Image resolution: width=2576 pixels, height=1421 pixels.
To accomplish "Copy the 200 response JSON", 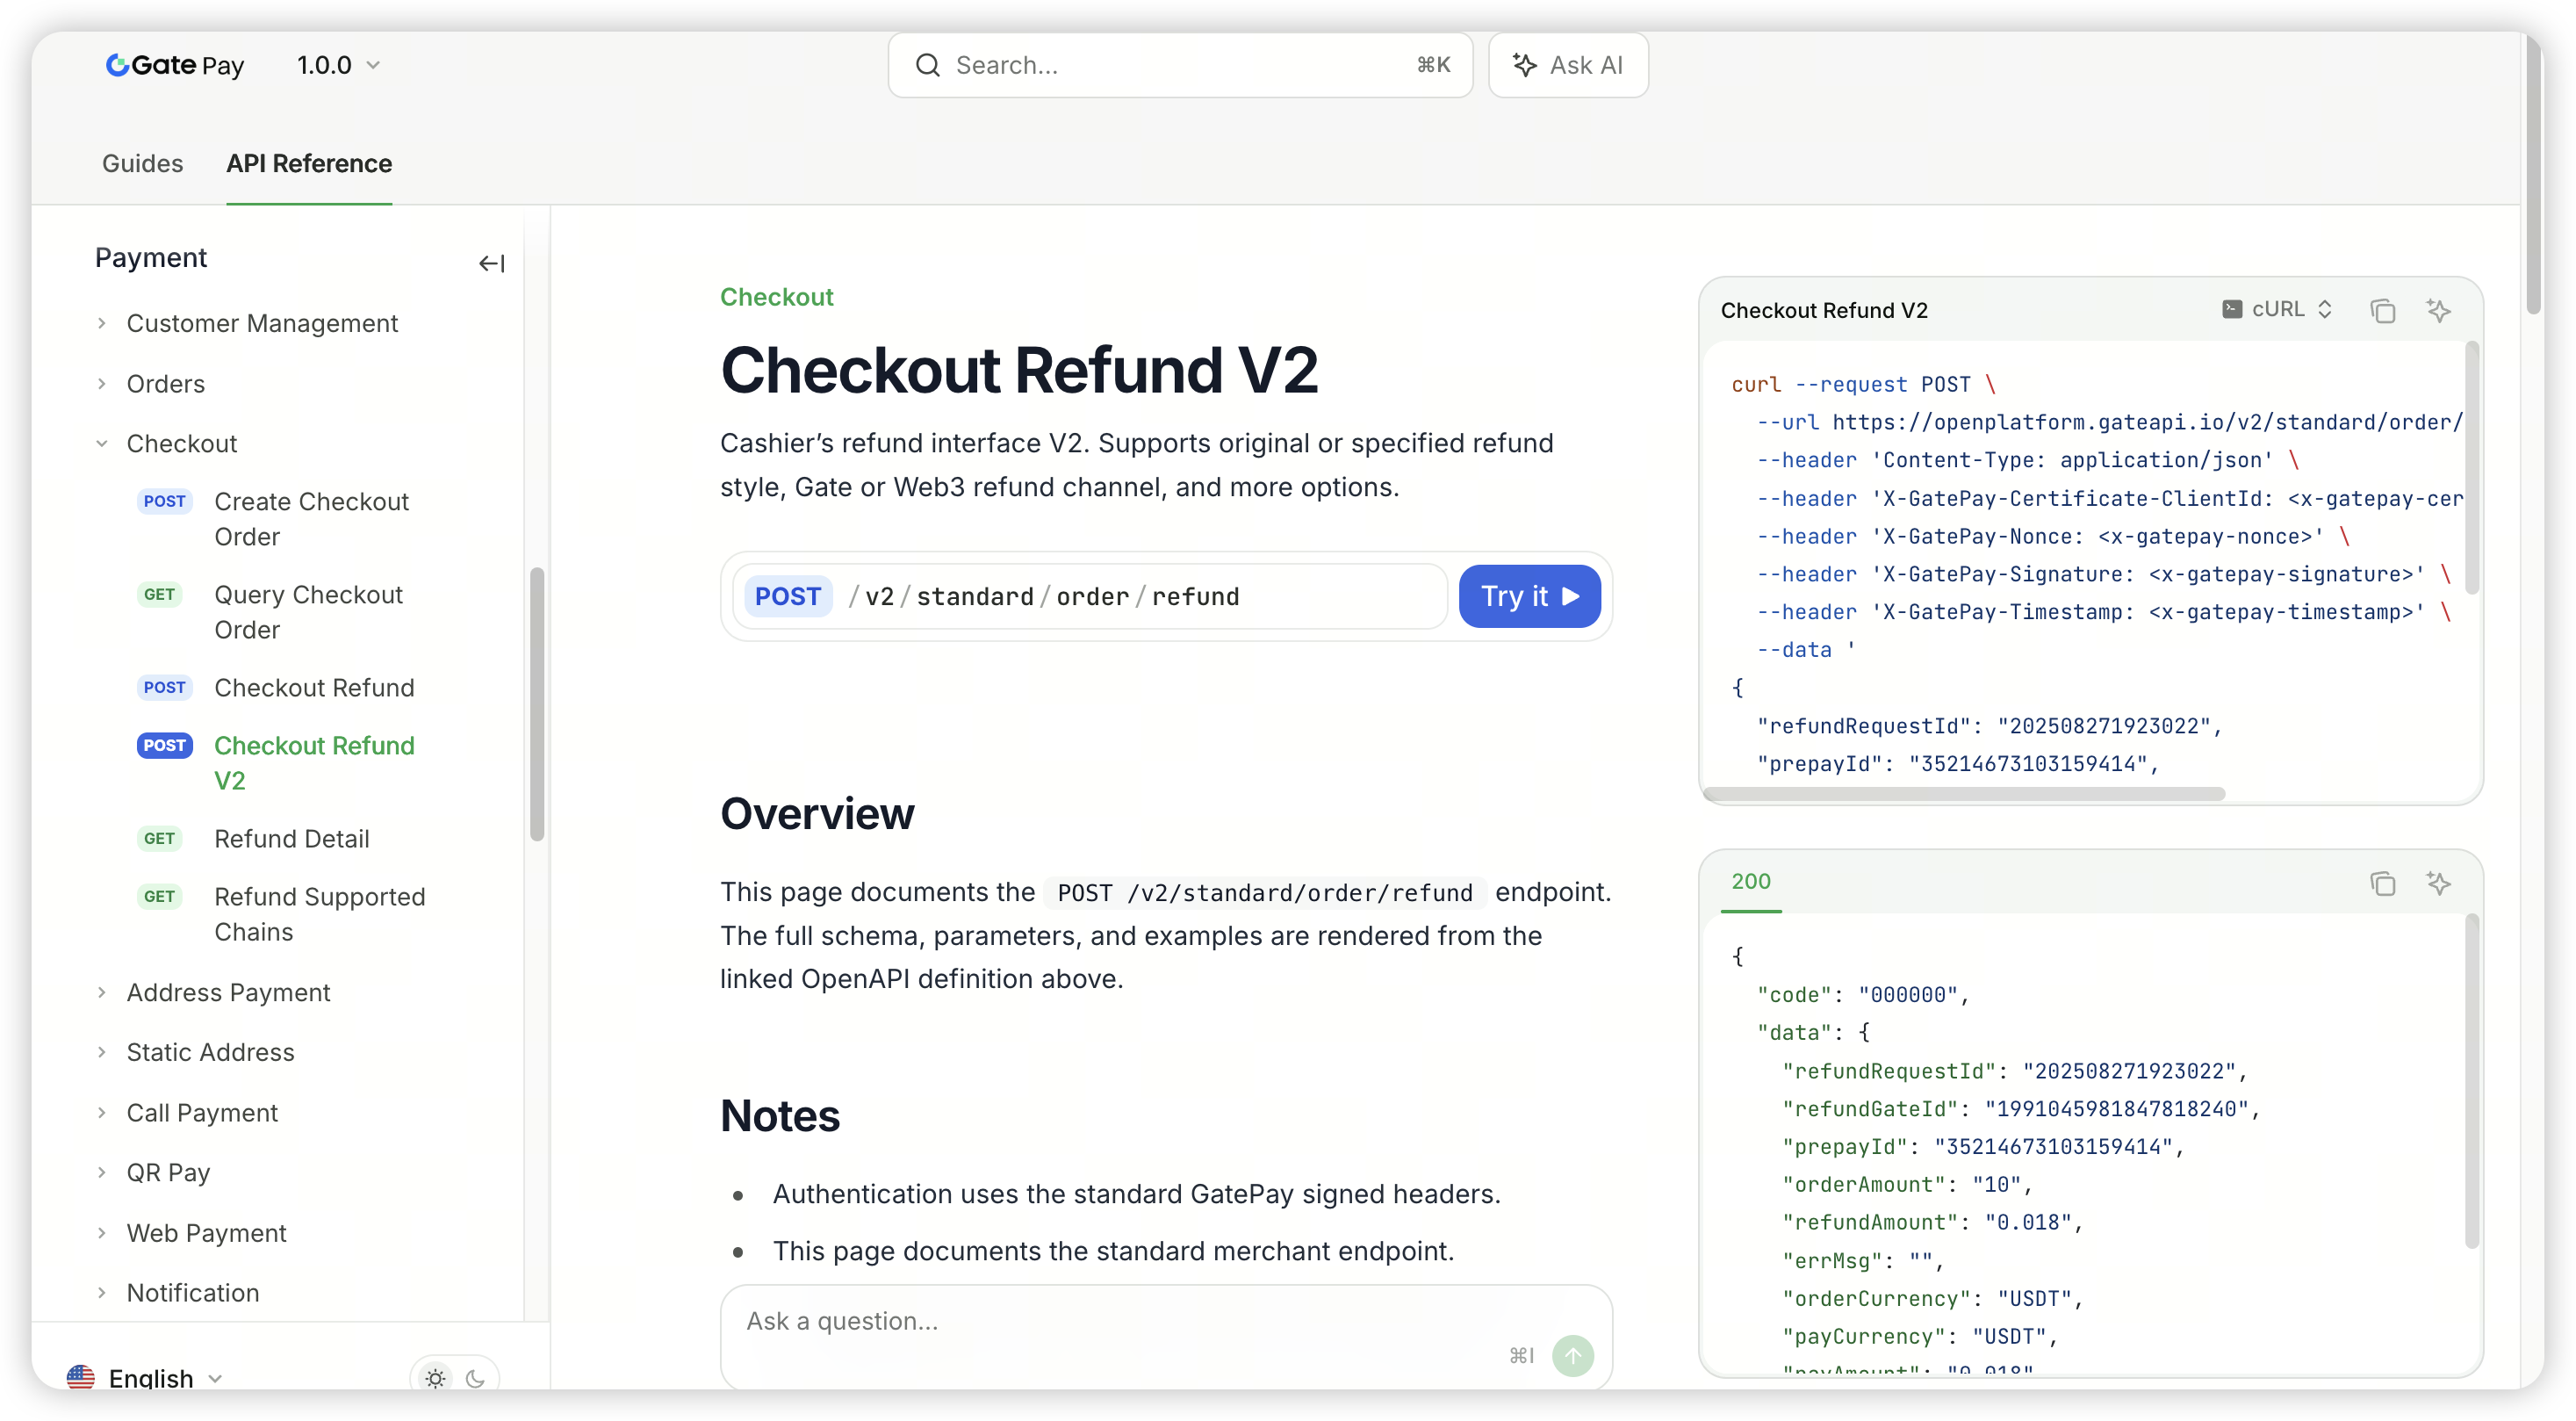I will pos(2382,883).
